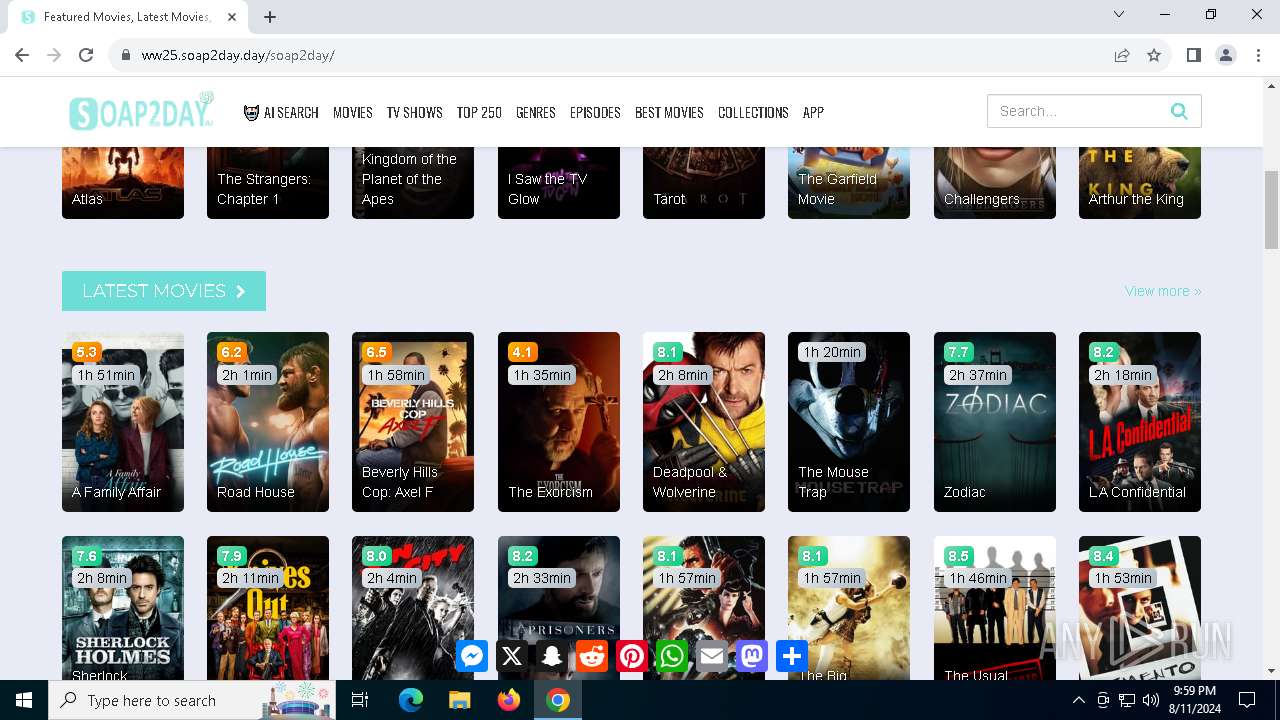The height and width of the screenshot is (720, 1280).
Task: Open a new browser tab
Action: (x=270, y=16)
